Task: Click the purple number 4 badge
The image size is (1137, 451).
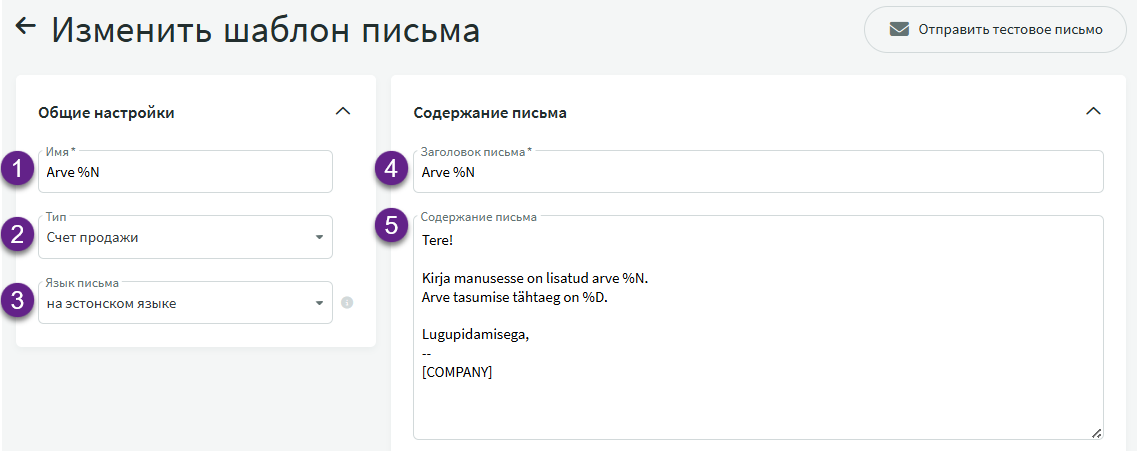Action: [391, 170]
